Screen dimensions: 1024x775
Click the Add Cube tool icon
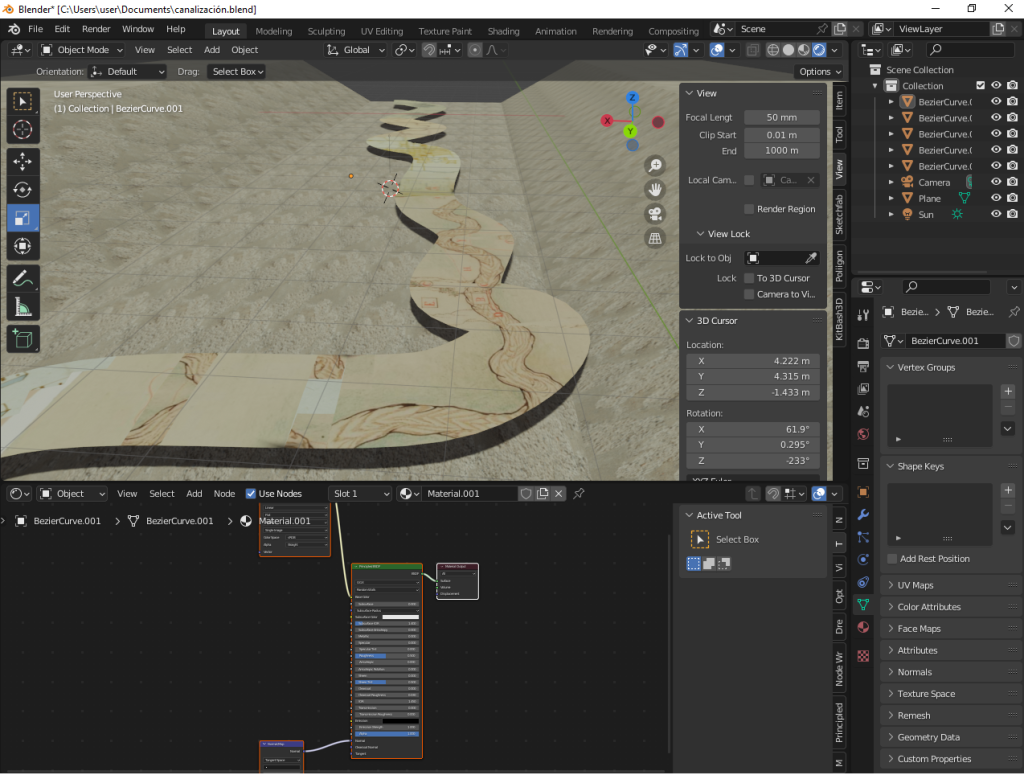(23, 340)
